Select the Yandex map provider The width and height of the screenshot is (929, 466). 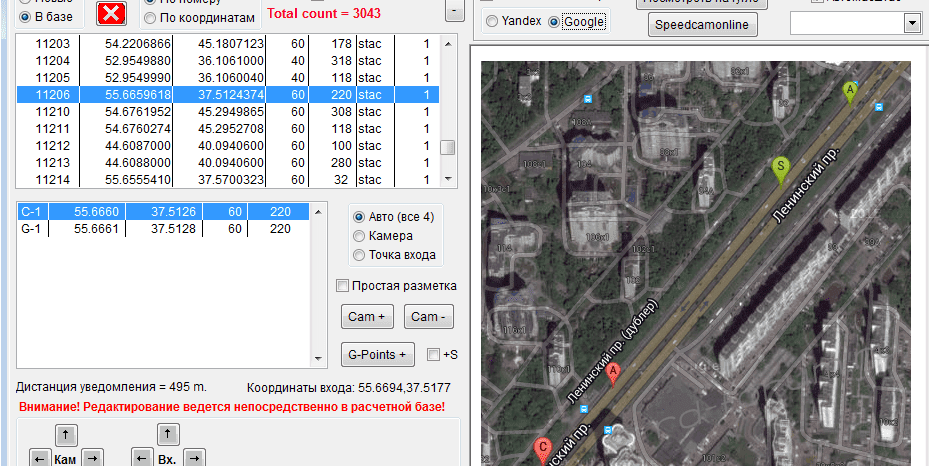click(x=492, y=22)
